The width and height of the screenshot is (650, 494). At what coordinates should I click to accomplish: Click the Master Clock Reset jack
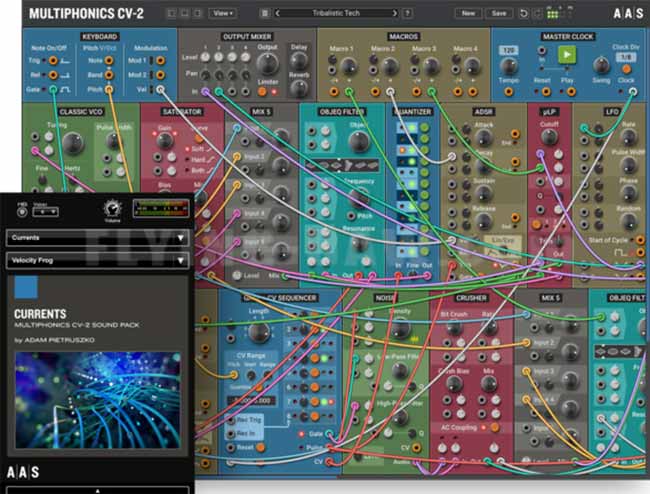tap(546, 92)
